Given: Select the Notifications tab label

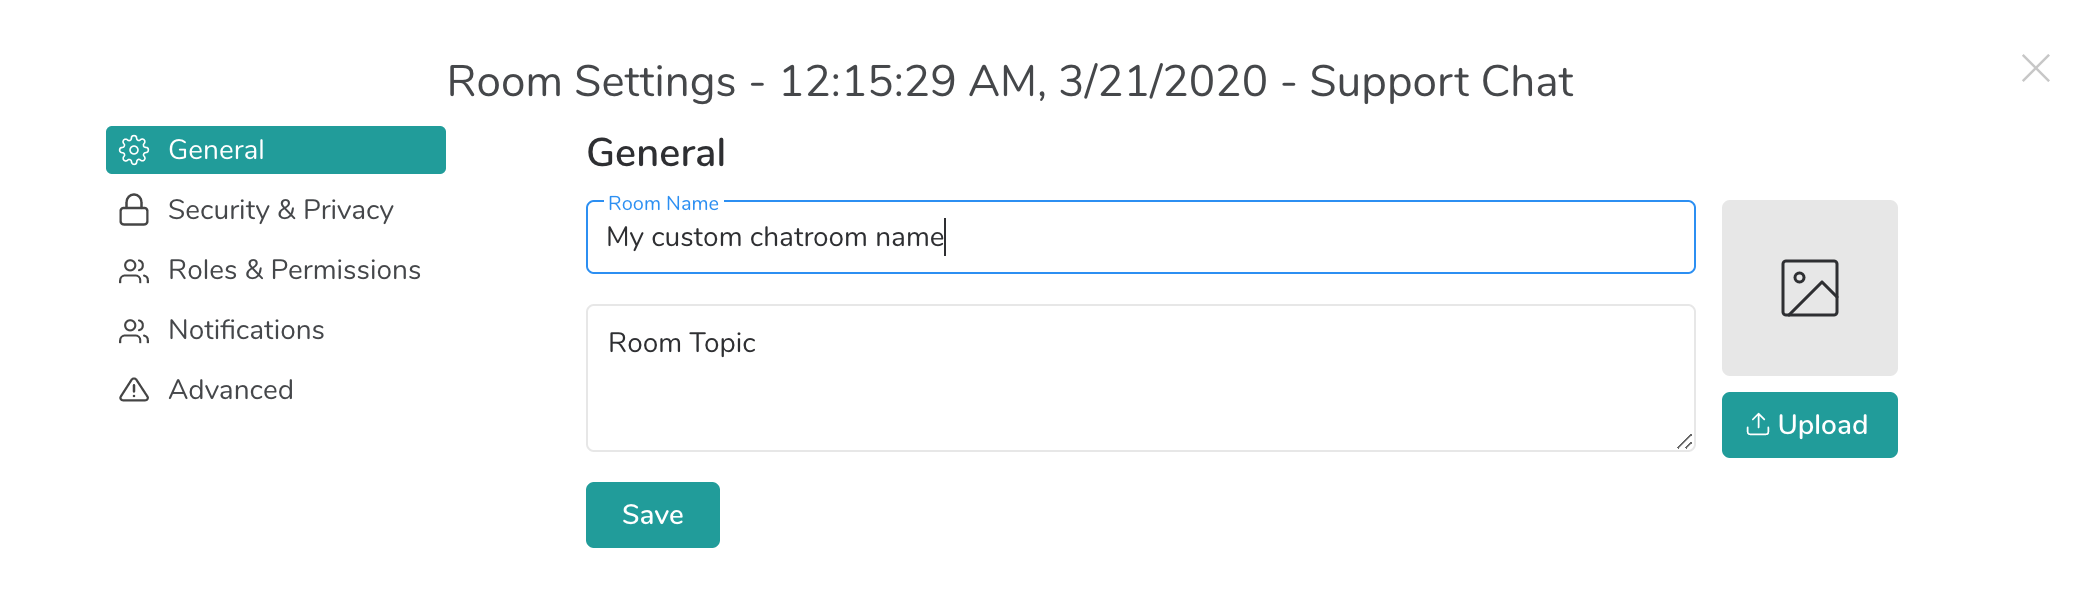Looking at the screenshot, I should point(246,330).
